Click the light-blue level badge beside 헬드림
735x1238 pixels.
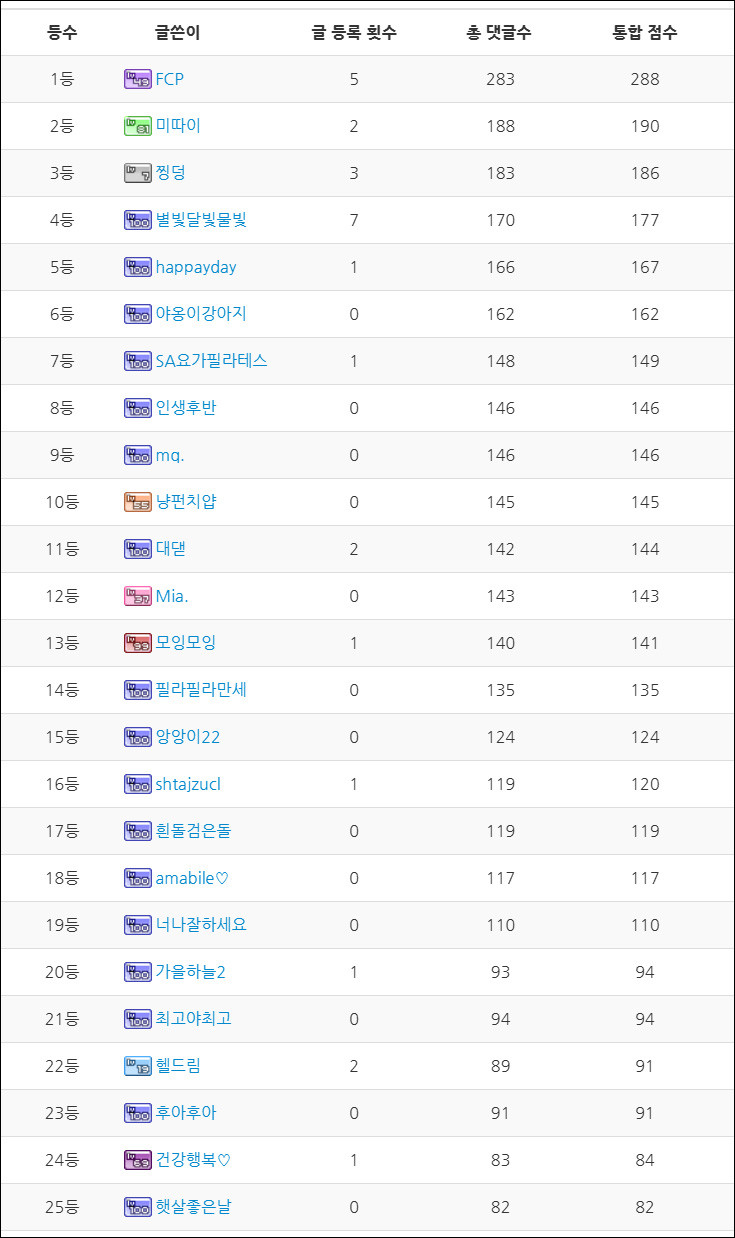click(137, 1066)
